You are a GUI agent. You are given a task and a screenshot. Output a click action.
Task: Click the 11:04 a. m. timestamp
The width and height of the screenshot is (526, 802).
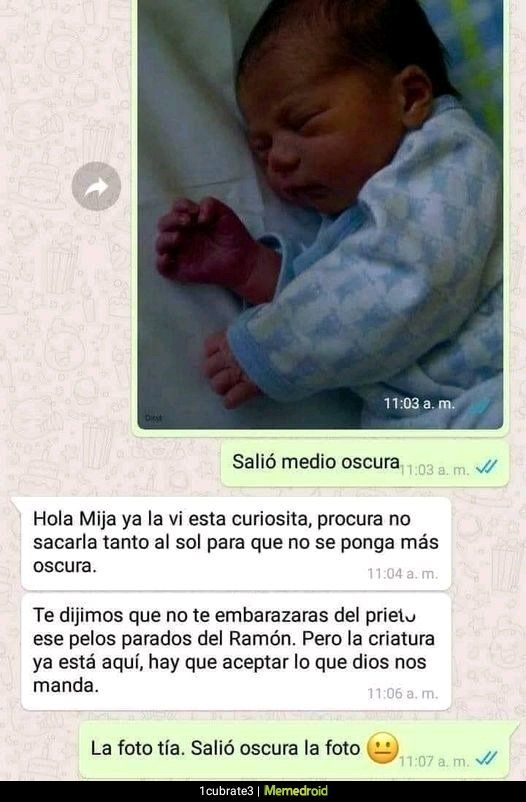click(403, 574)
